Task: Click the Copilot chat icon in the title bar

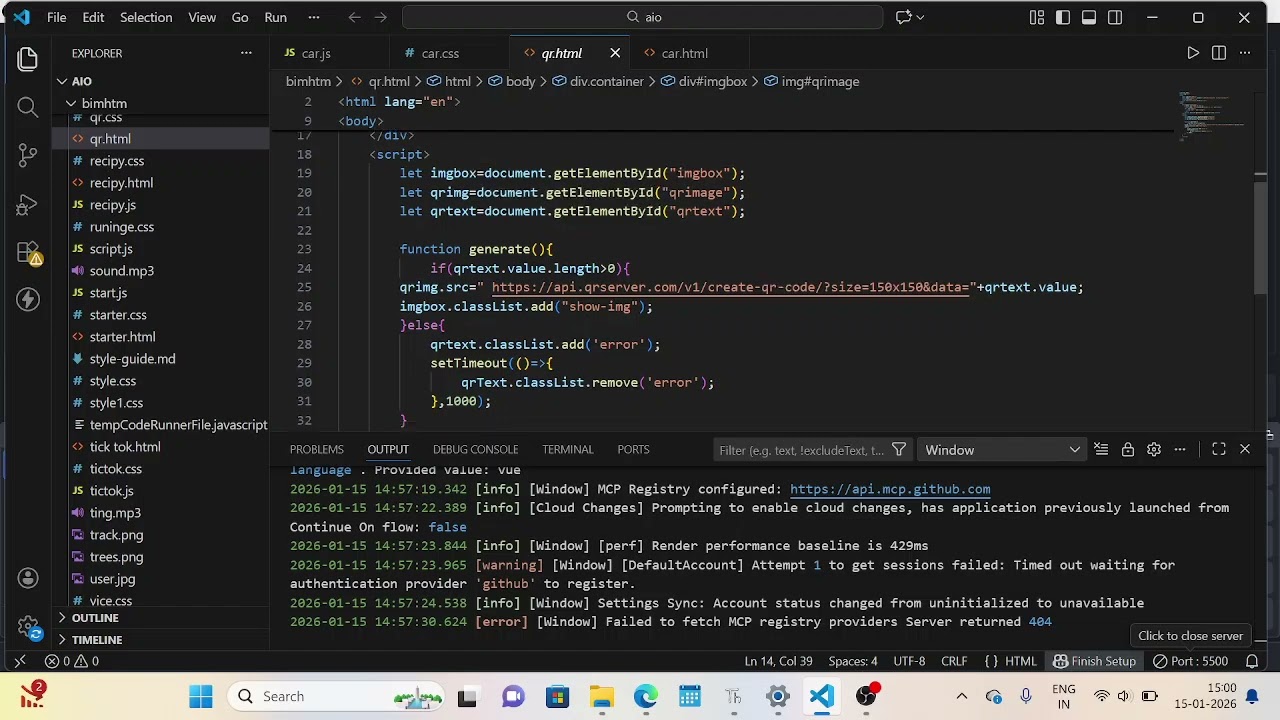Action: pos(904,17)
